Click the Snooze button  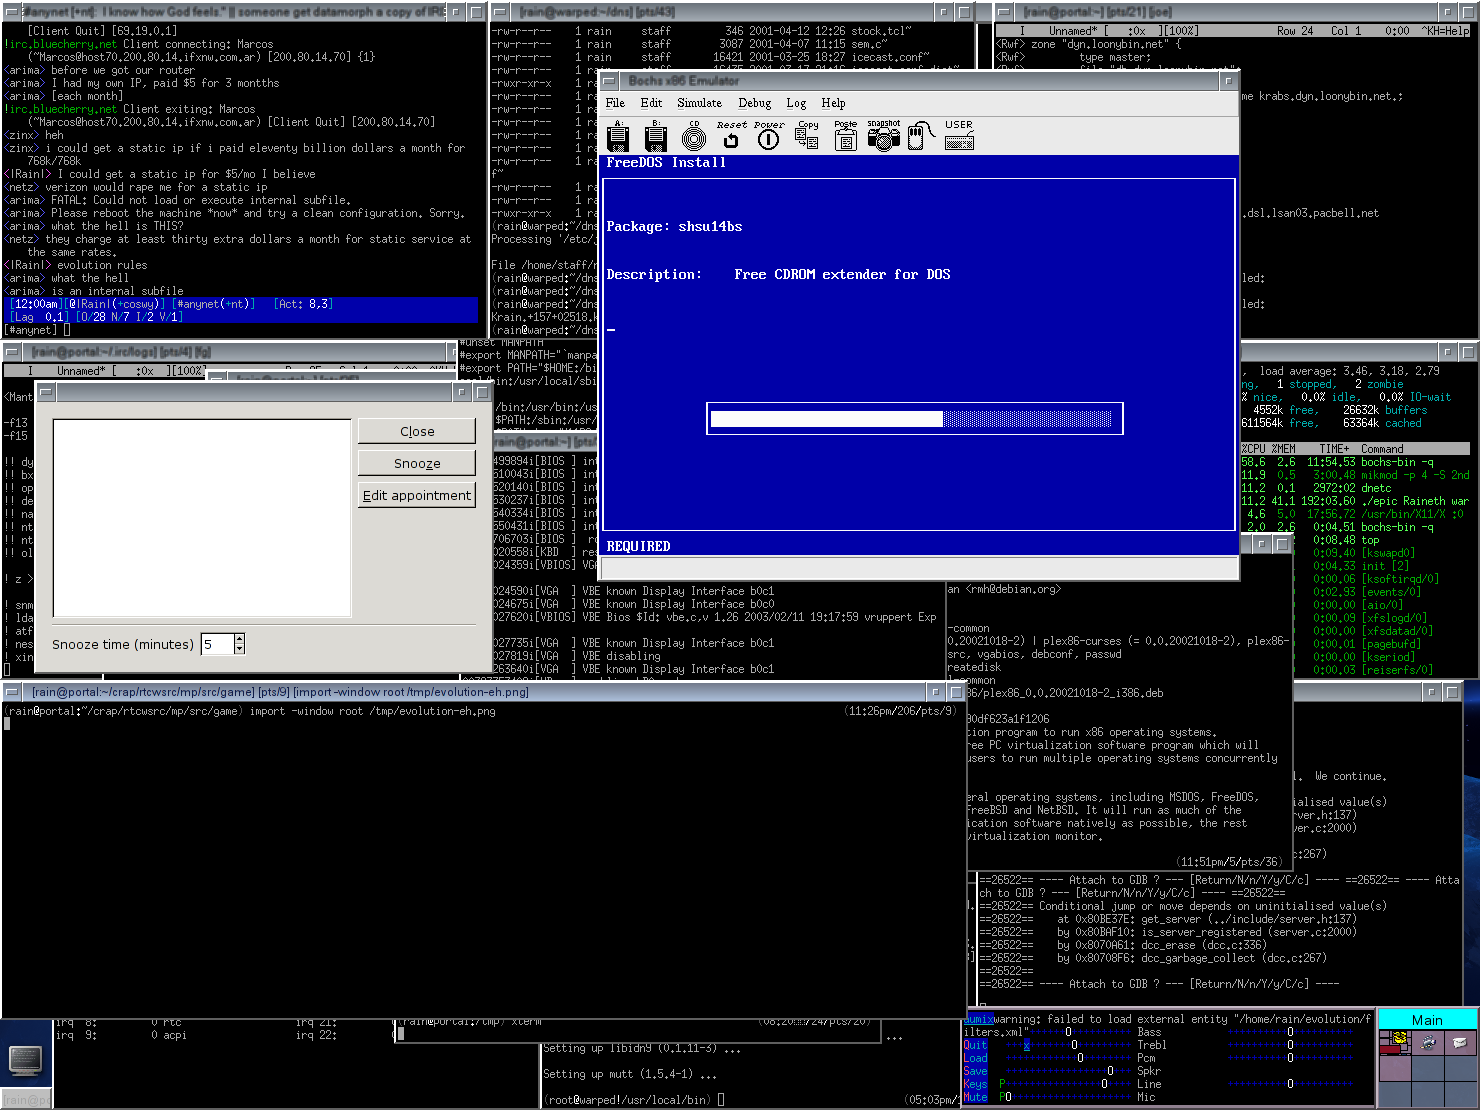pos(417,463)
